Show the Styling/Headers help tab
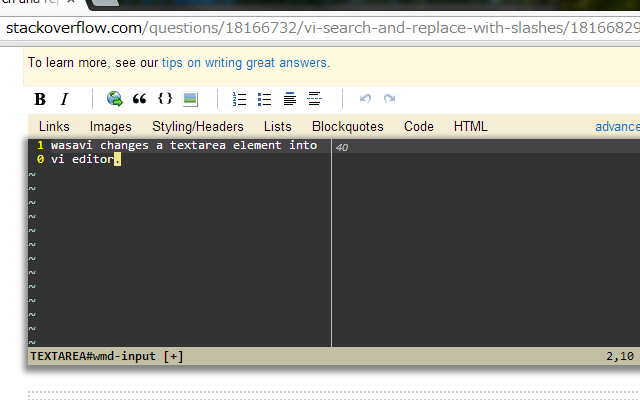Screen dimensions: 640x400 [198, 127]
